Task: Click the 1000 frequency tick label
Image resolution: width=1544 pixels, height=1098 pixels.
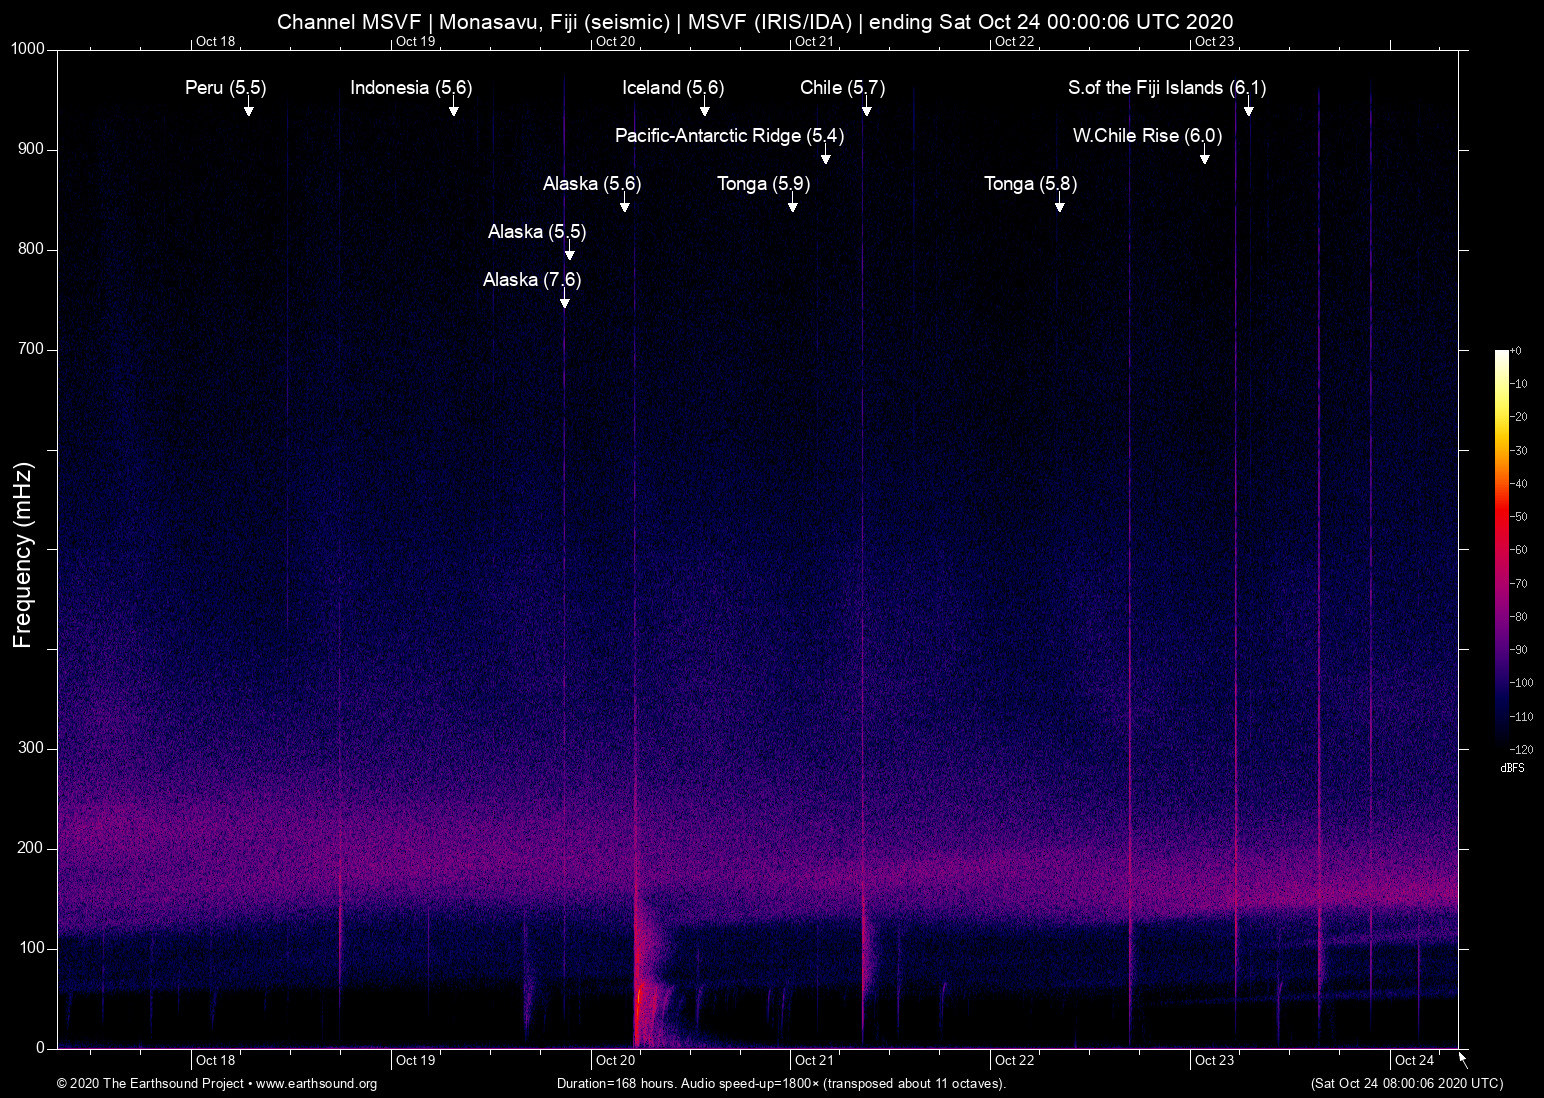Action: coord(28,49)
